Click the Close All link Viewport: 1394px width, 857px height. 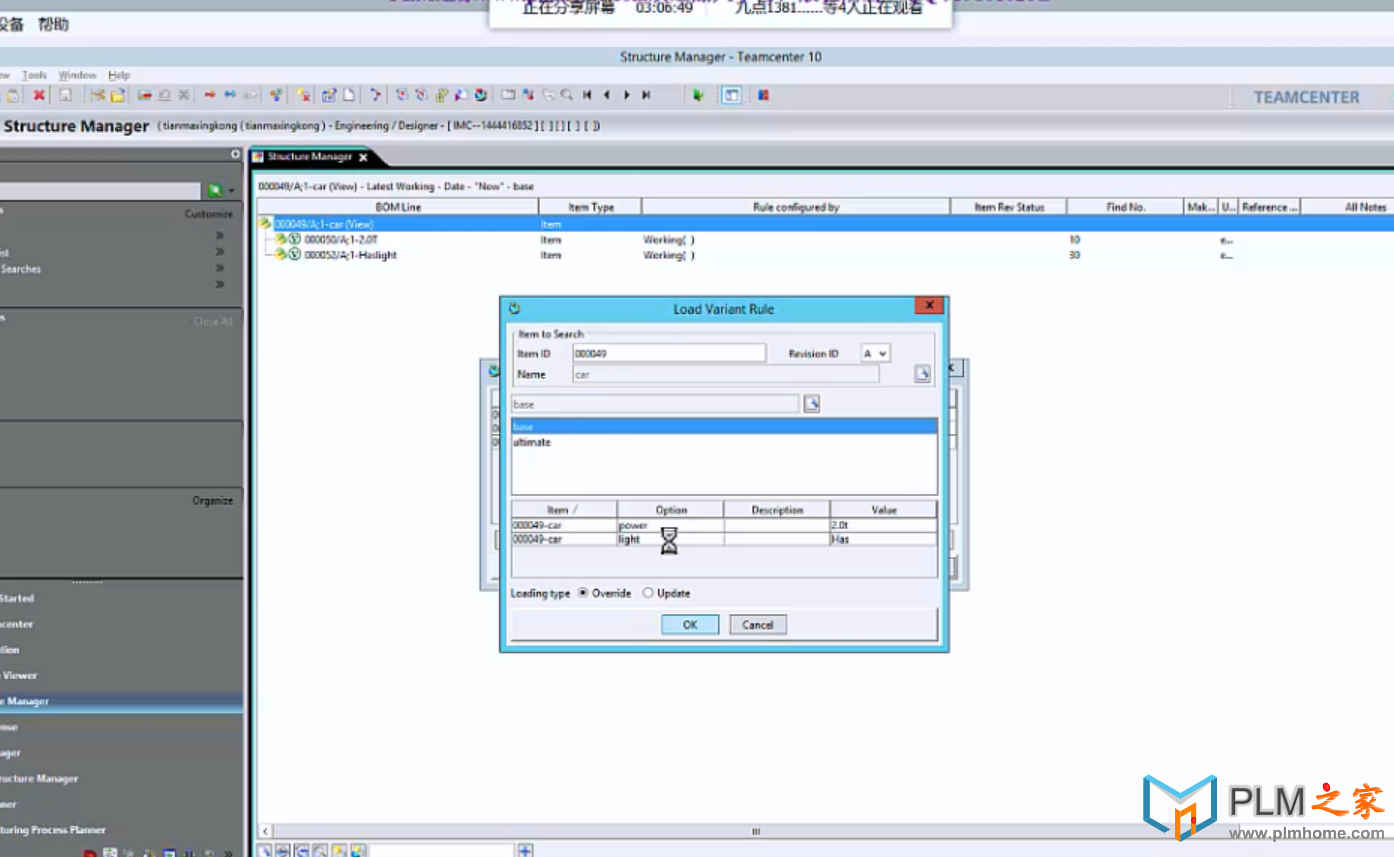click(213, 321)
